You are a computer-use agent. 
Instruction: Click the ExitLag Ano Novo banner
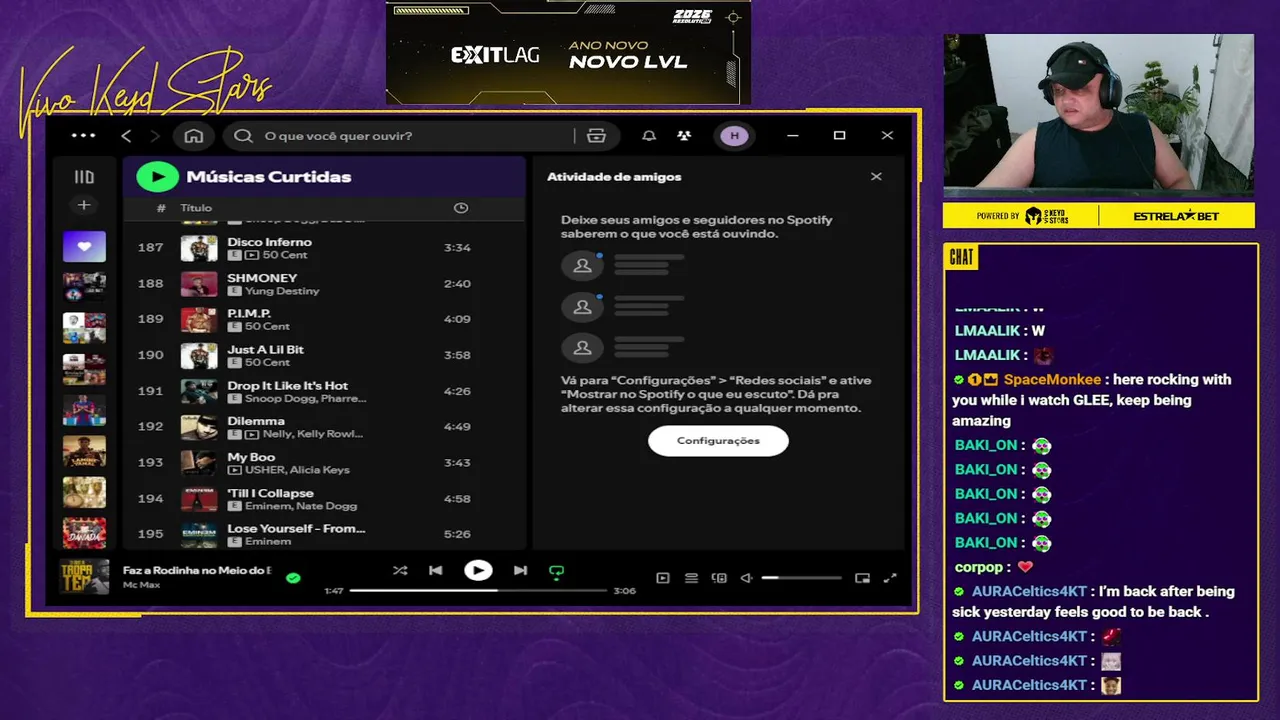(568, 52)
